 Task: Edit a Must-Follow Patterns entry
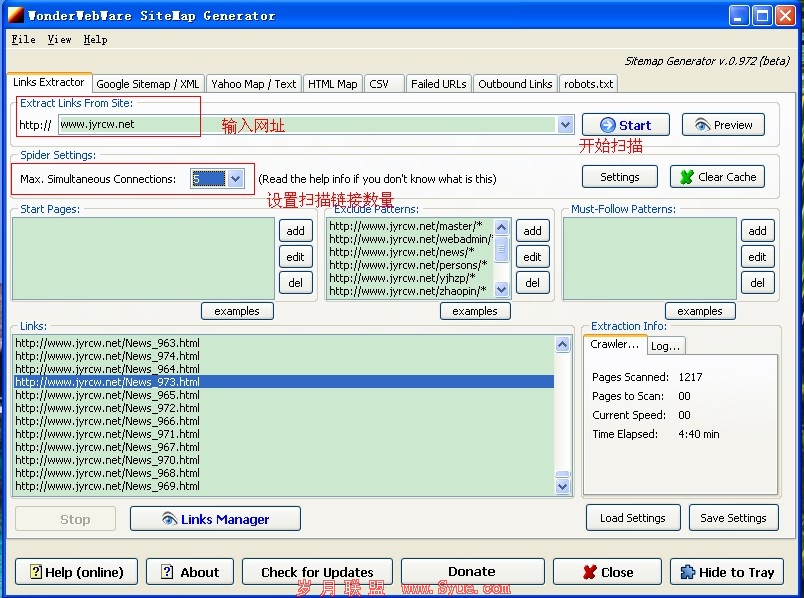(x=757, y=256)
